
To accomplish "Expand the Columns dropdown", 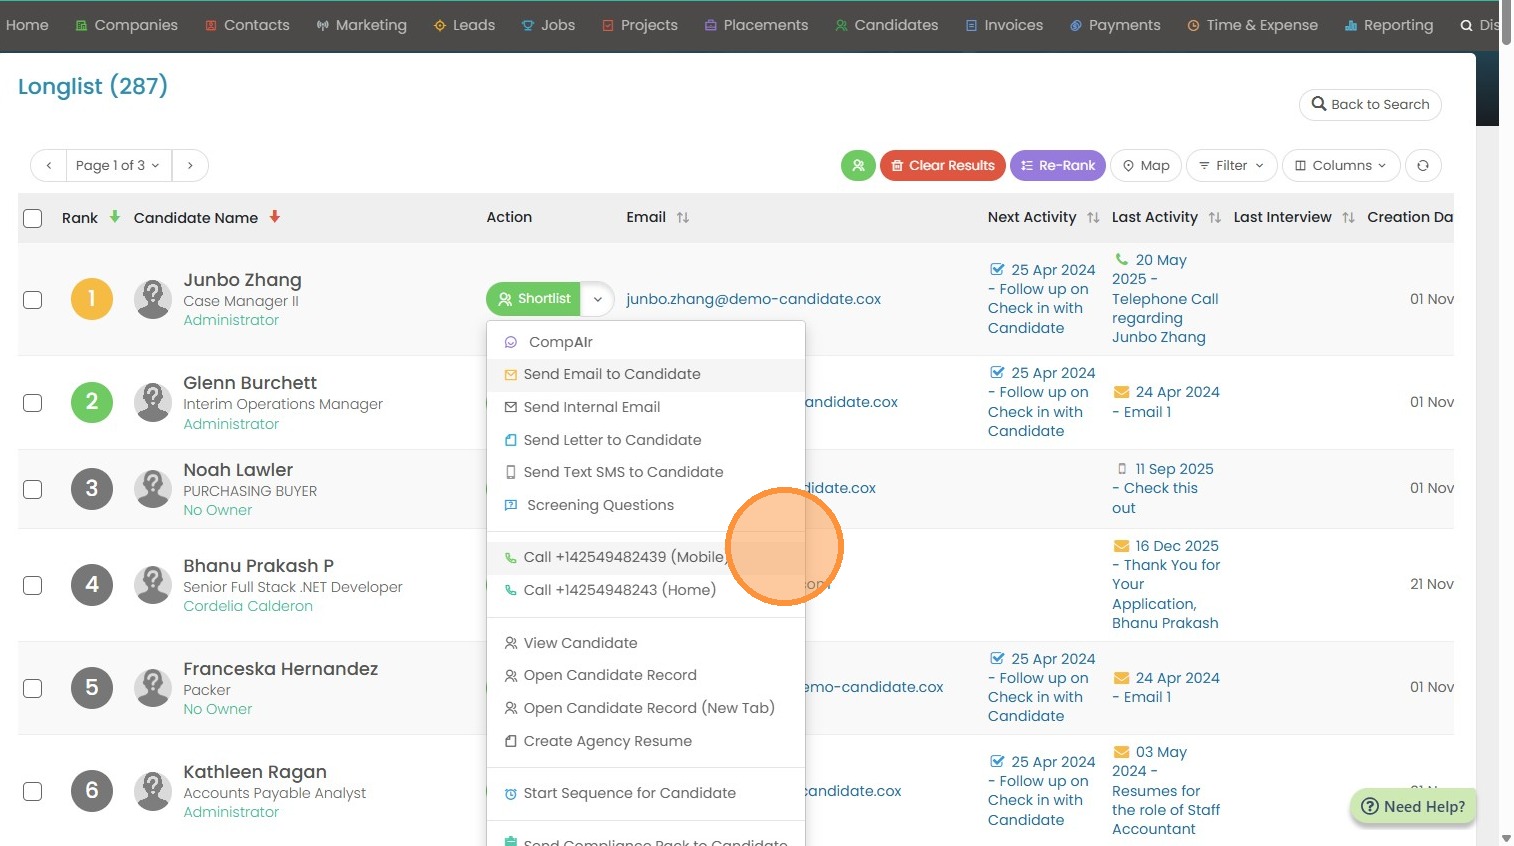I will click(x=1341, y=166).
